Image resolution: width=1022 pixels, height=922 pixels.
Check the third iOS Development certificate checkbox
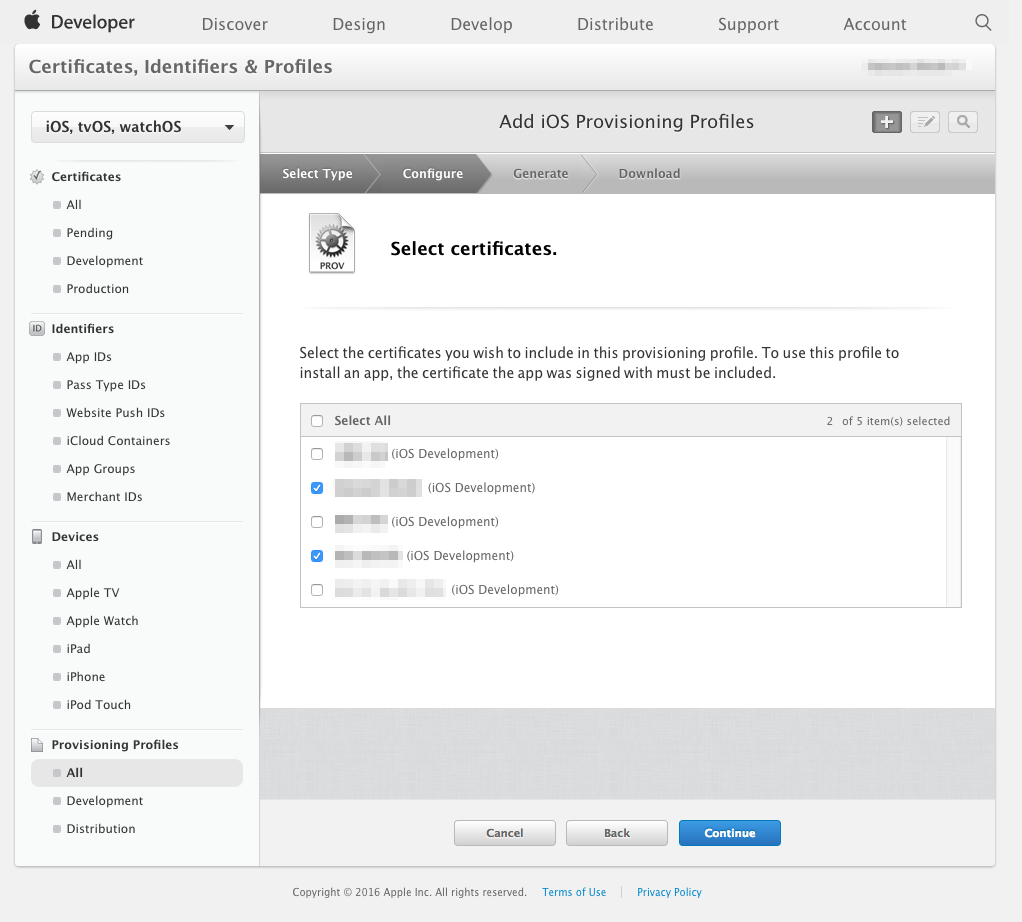317,522
